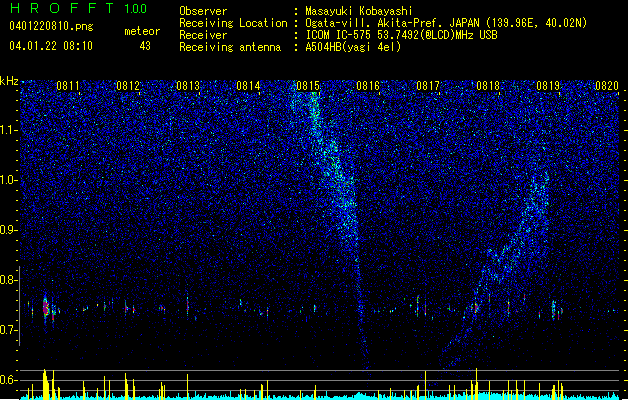Click the Ogata-vill. Akita-Pref. JAPAN location text
The width and height of the screenshot is (629, 400).
tap(446, 23)
